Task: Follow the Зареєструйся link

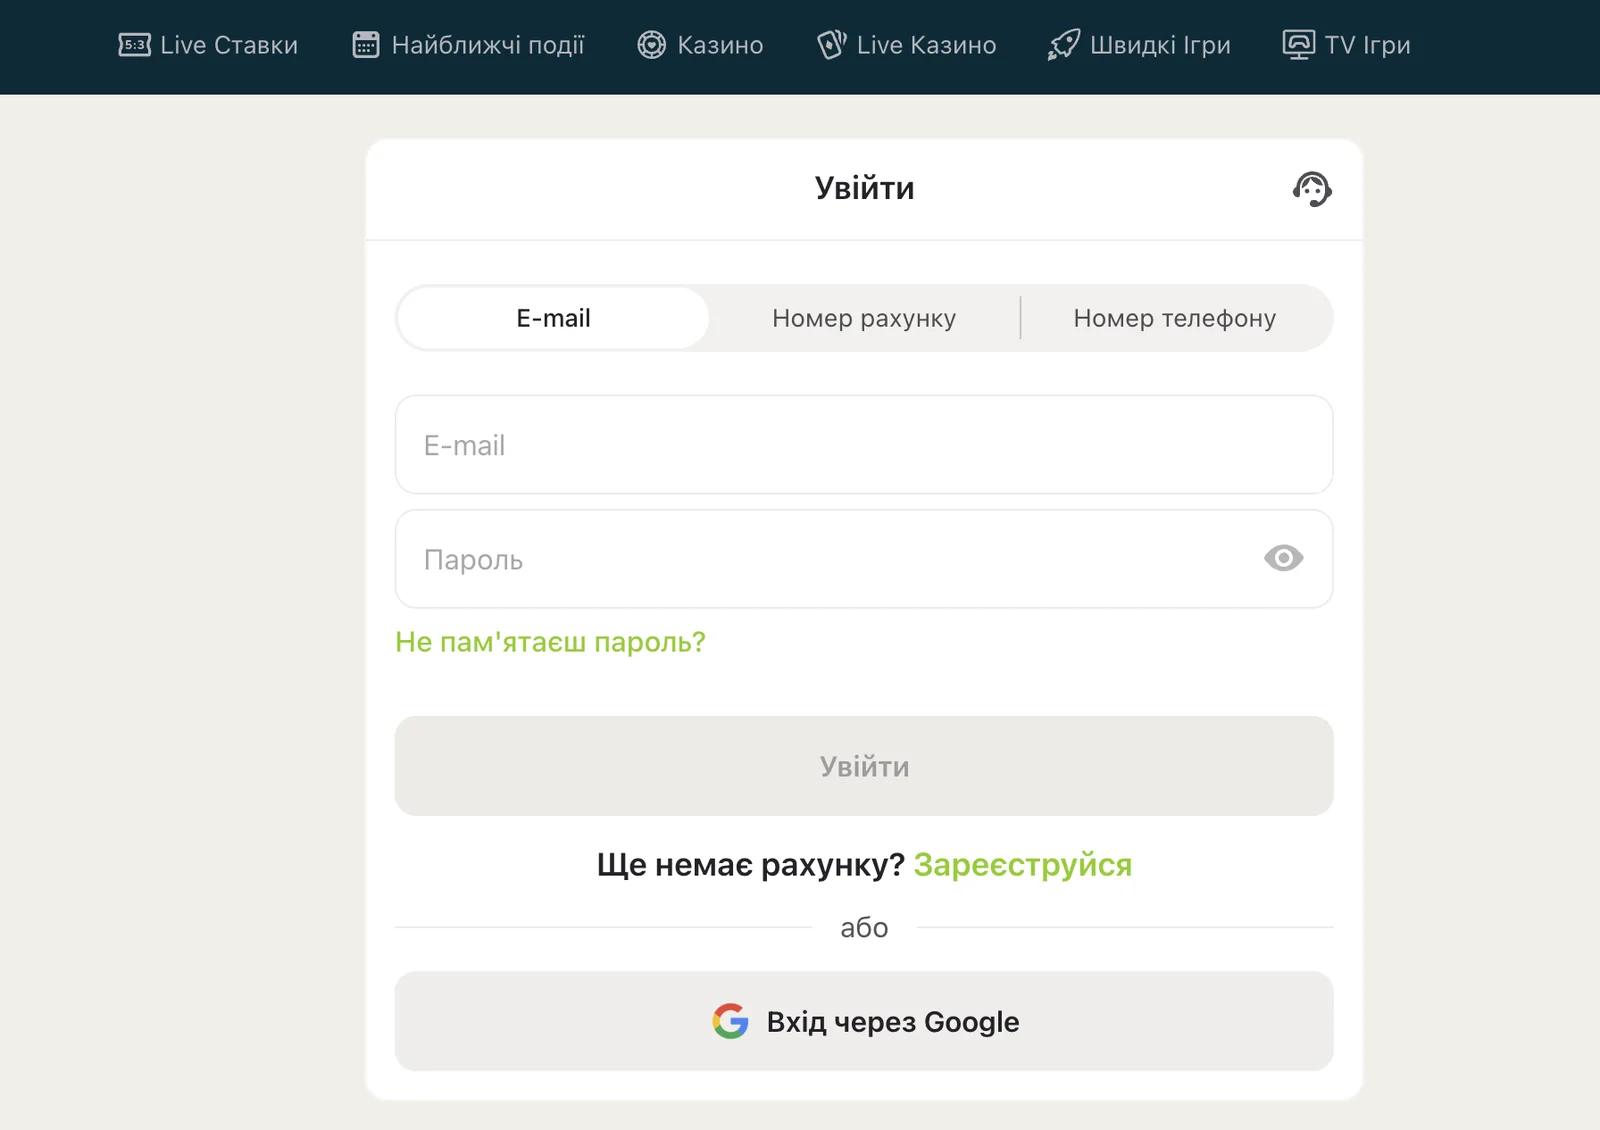Action: [1023, 865]
